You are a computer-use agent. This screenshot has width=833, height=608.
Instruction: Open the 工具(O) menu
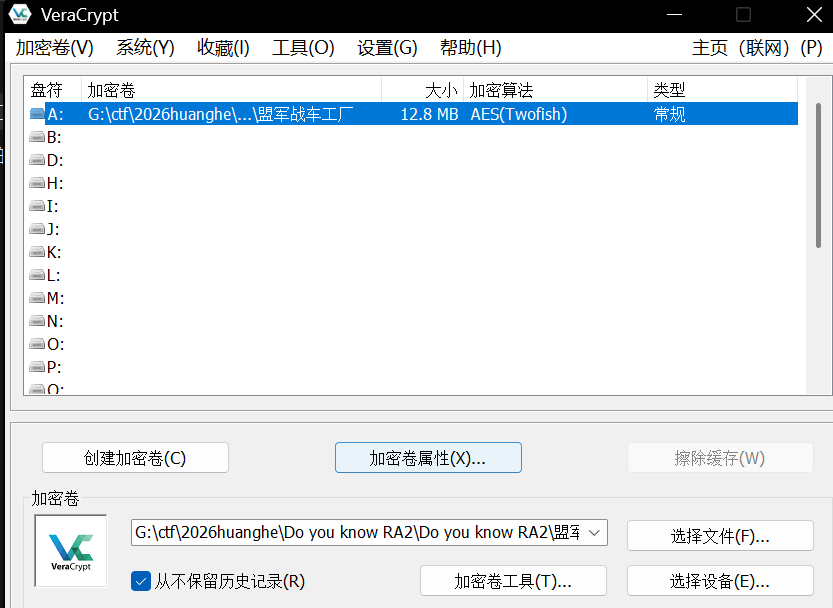click(x=303, y=48)
